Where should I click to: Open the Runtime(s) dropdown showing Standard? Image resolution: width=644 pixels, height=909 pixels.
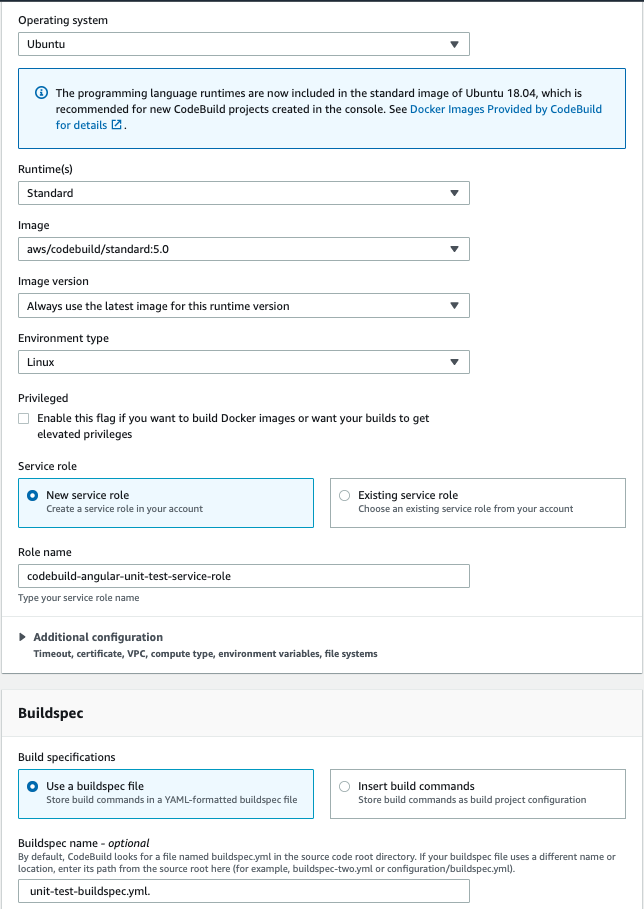coord(243,193)
